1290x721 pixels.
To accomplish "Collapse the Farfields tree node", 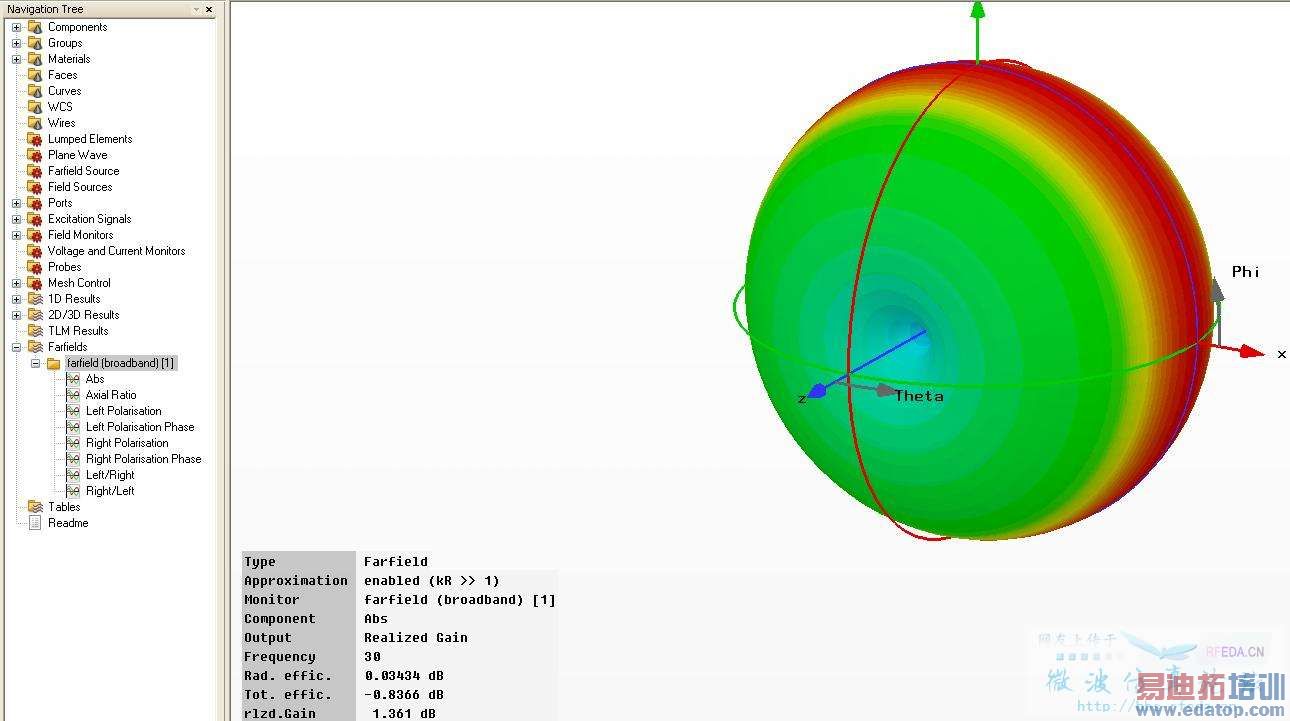I will pyautogui.click(x=16, y=347).
